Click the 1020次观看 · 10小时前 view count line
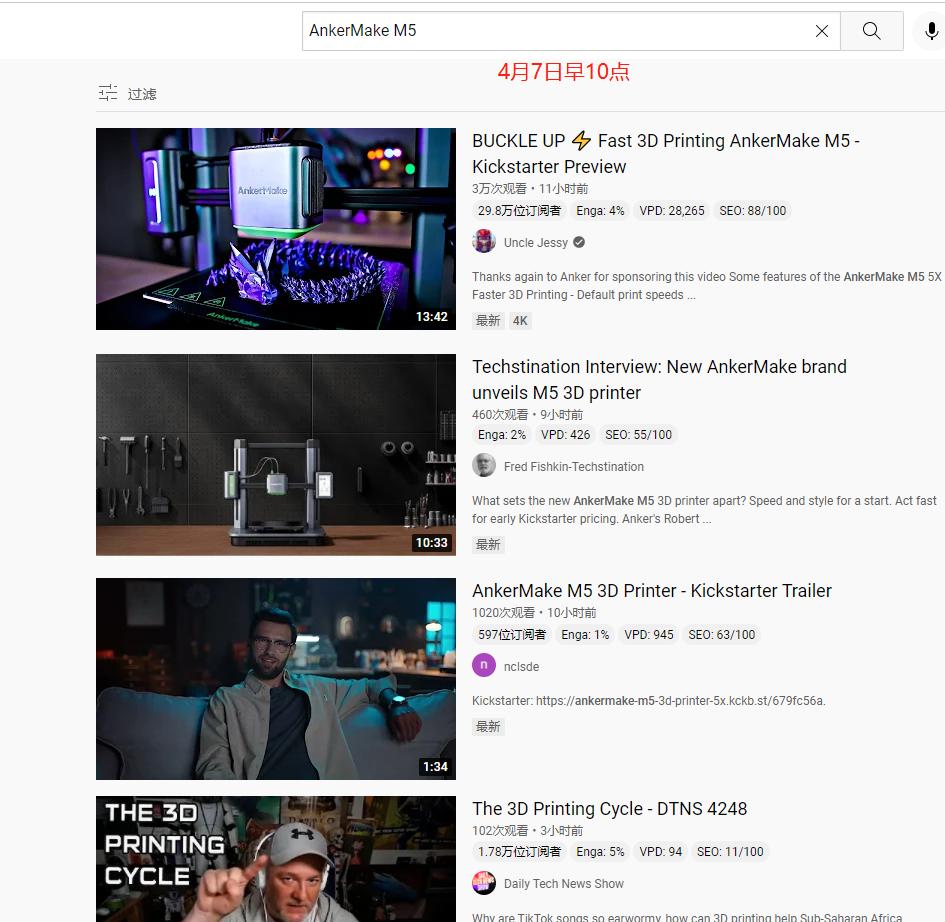Screen dimensions: 945x922 point(534,613)
